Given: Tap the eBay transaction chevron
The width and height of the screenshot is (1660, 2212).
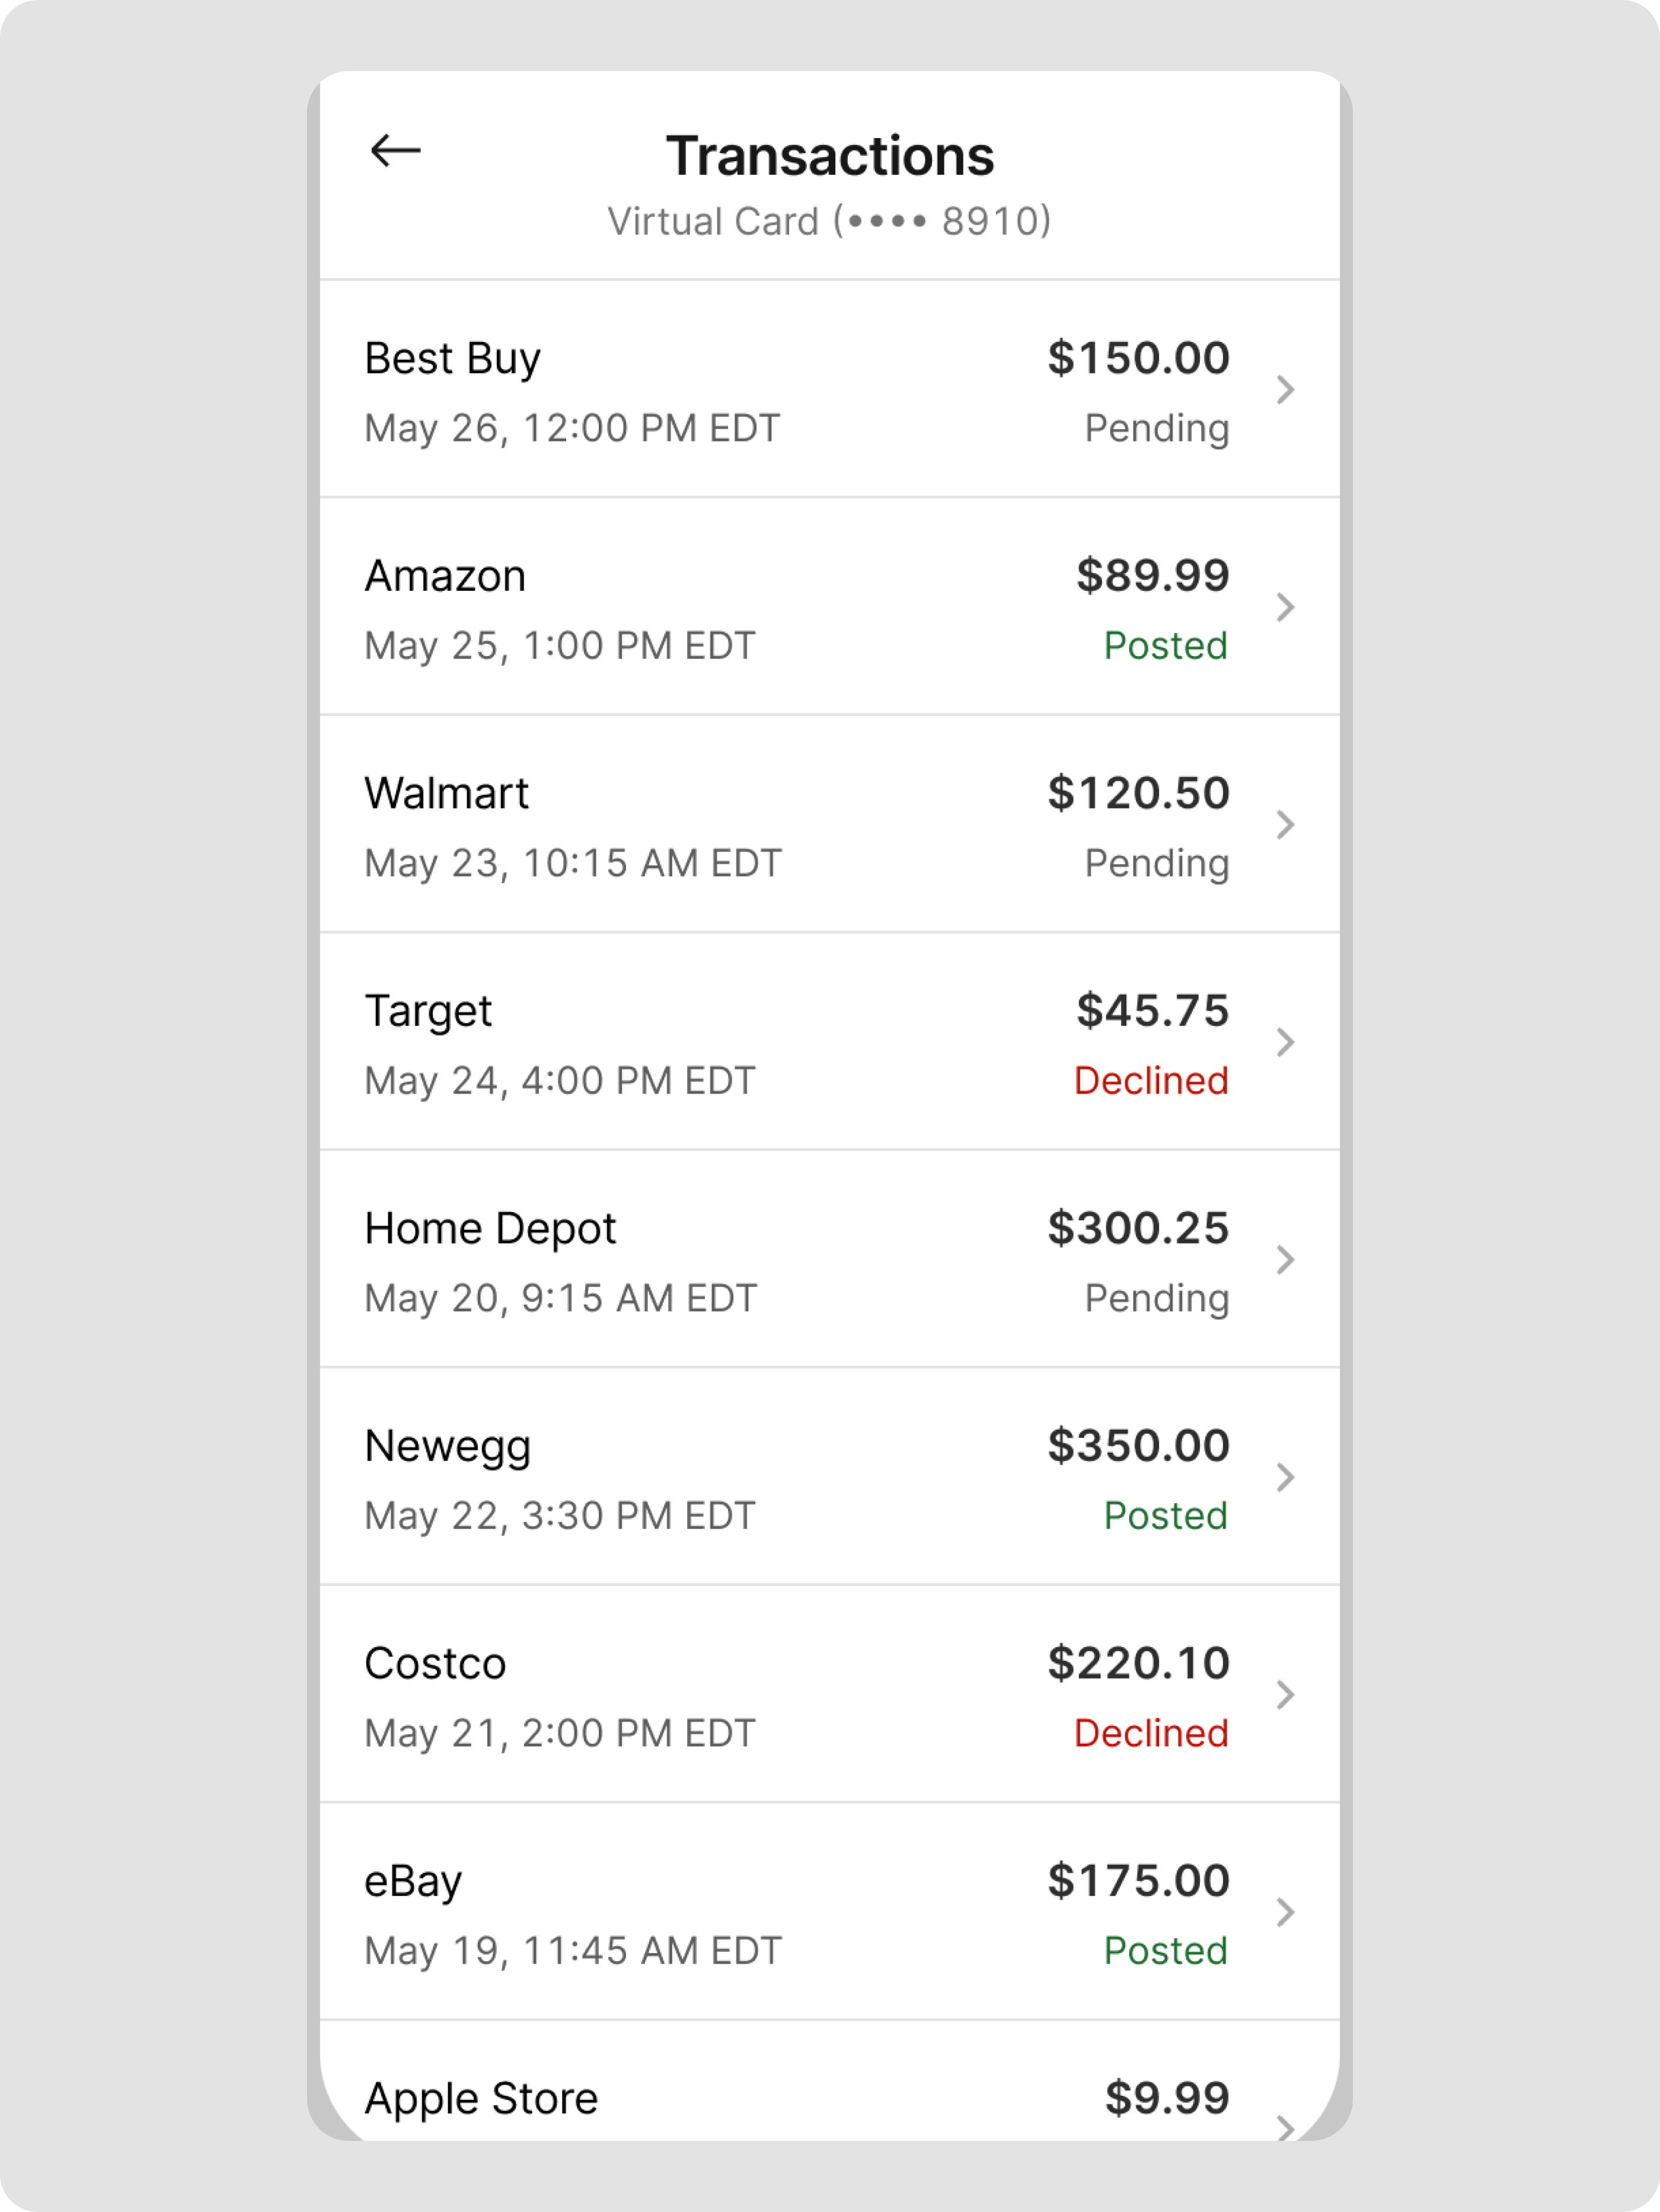Looking at the screenshot, I should (1286, 1913).
